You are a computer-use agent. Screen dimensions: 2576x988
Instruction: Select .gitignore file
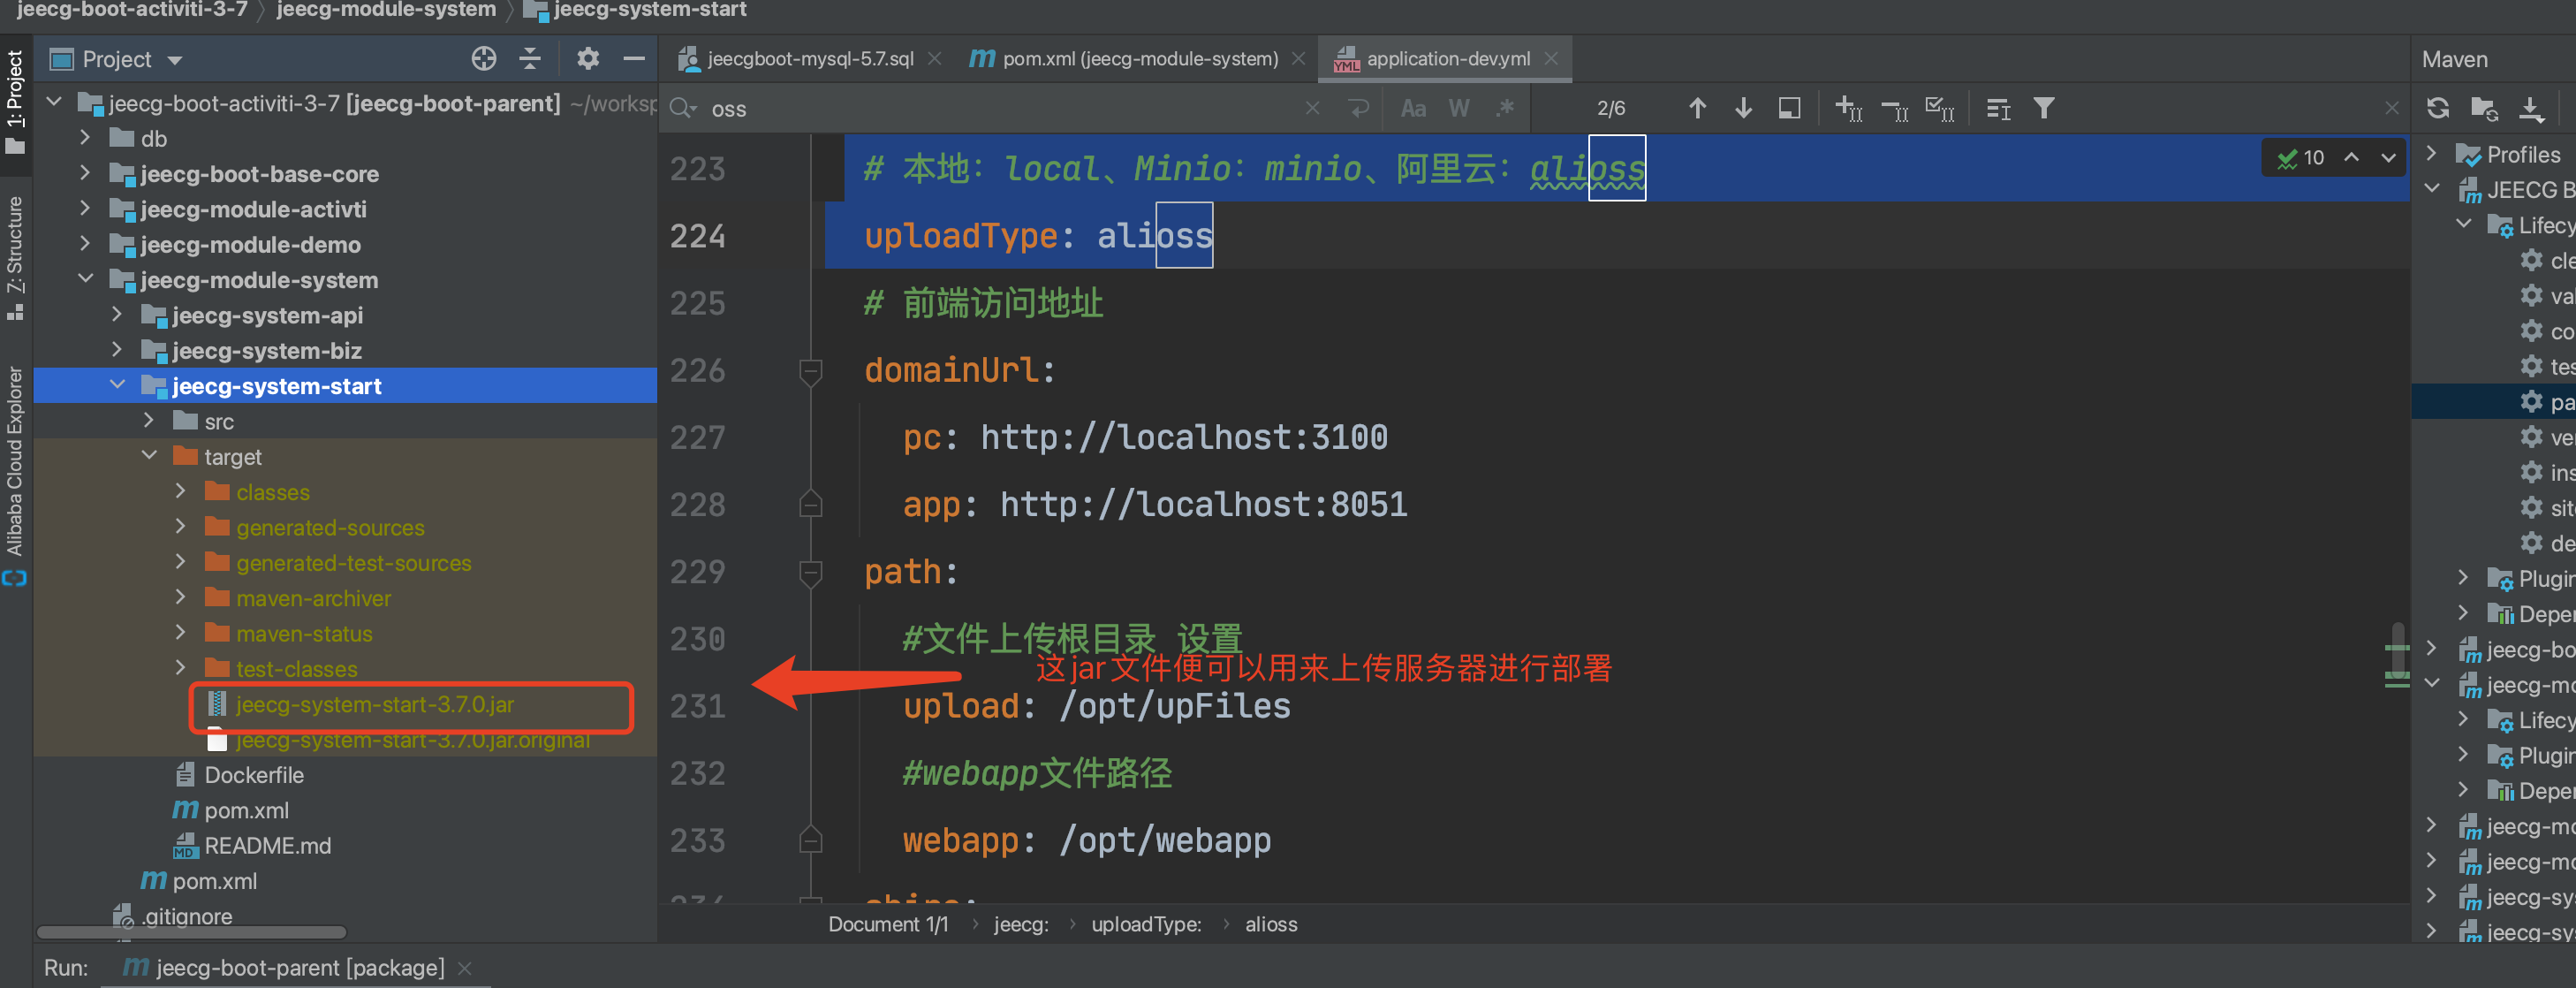click(x=187, y=916)
